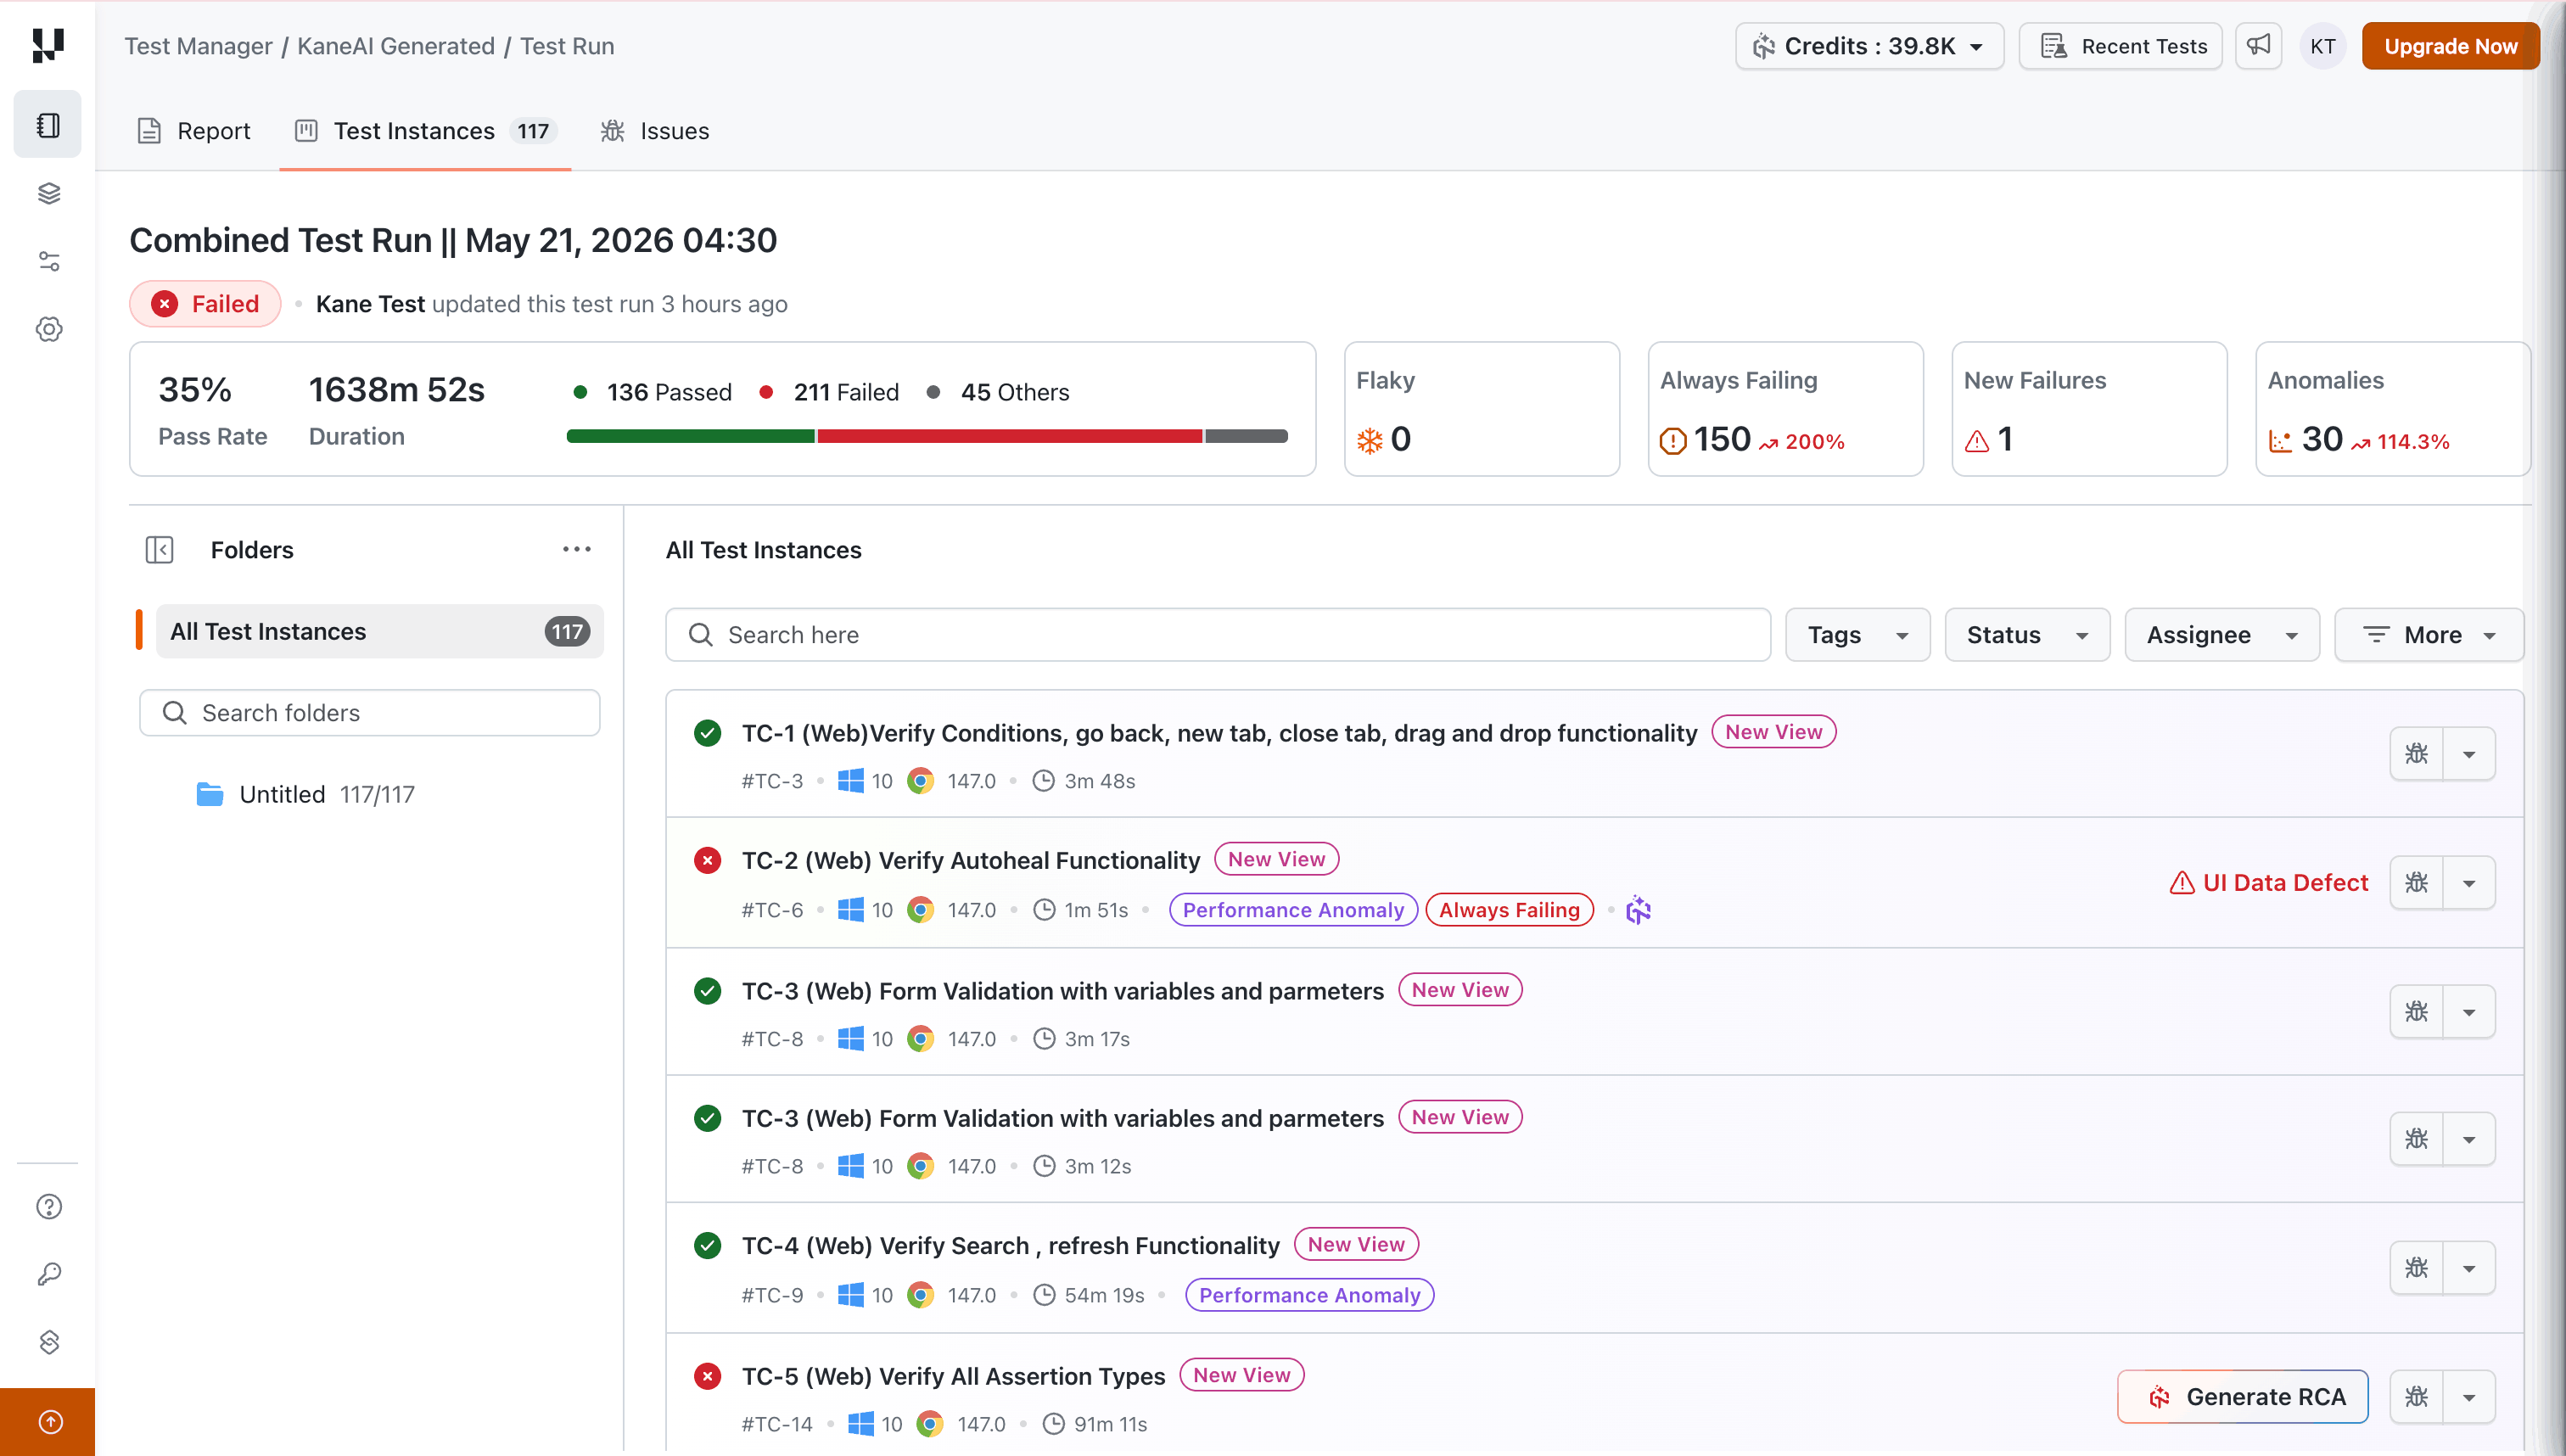Go to KaneAI Generated breadcrumb
The height and width of the screenshot is (1456, 2566).
tap(396, 46)
